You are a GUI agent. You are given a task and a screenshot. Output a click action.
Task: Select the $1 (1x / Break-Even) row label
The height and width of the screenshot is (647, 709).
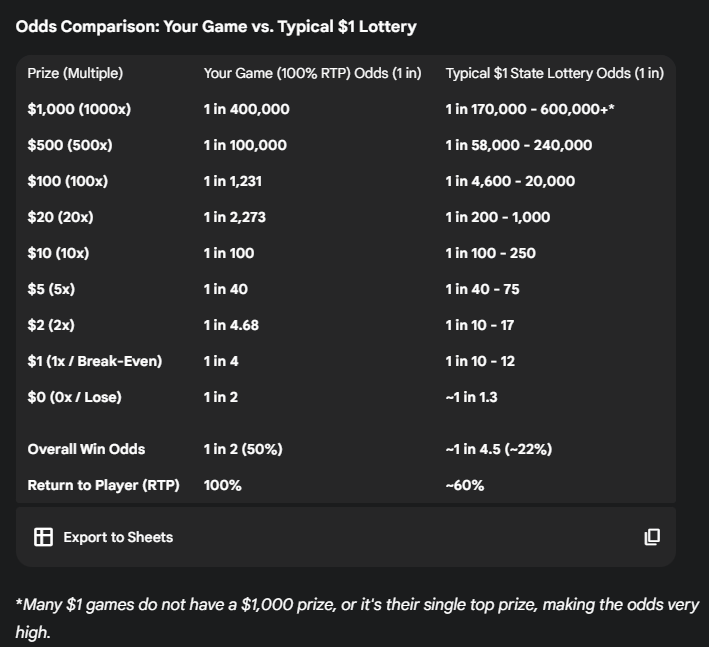pyautogui.click(x=94, y=361)
